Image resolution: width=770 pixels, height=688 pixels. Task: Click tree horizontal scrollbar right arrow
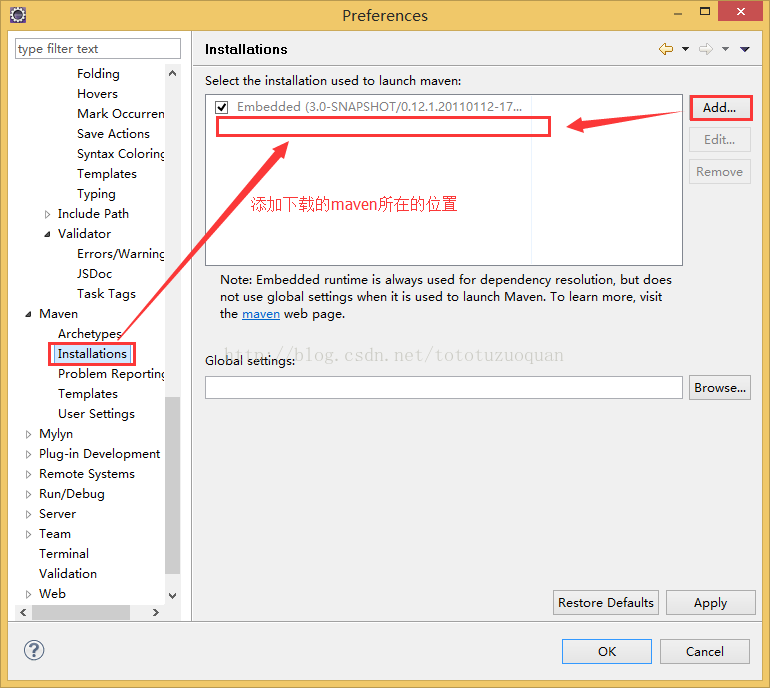click(156, 612)
